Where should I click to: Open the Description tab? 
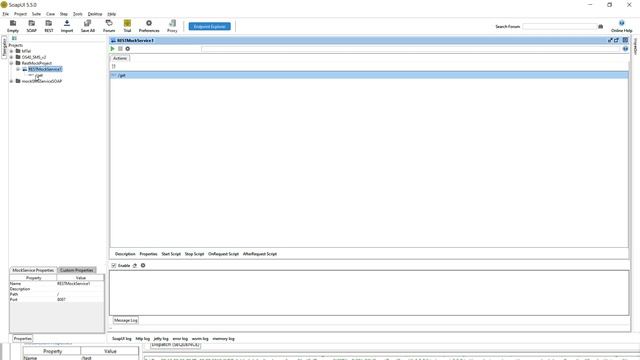pos(125,254)
